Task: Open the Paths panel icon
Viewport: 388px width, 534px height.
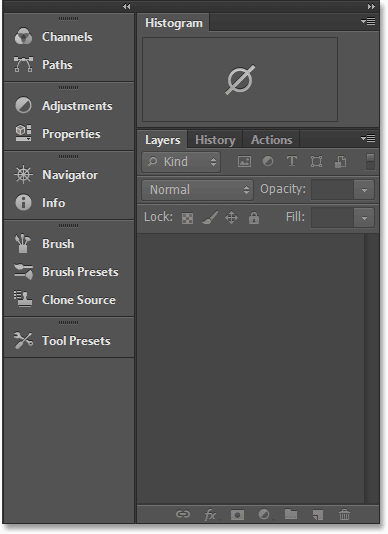Action: click(23, 64)
